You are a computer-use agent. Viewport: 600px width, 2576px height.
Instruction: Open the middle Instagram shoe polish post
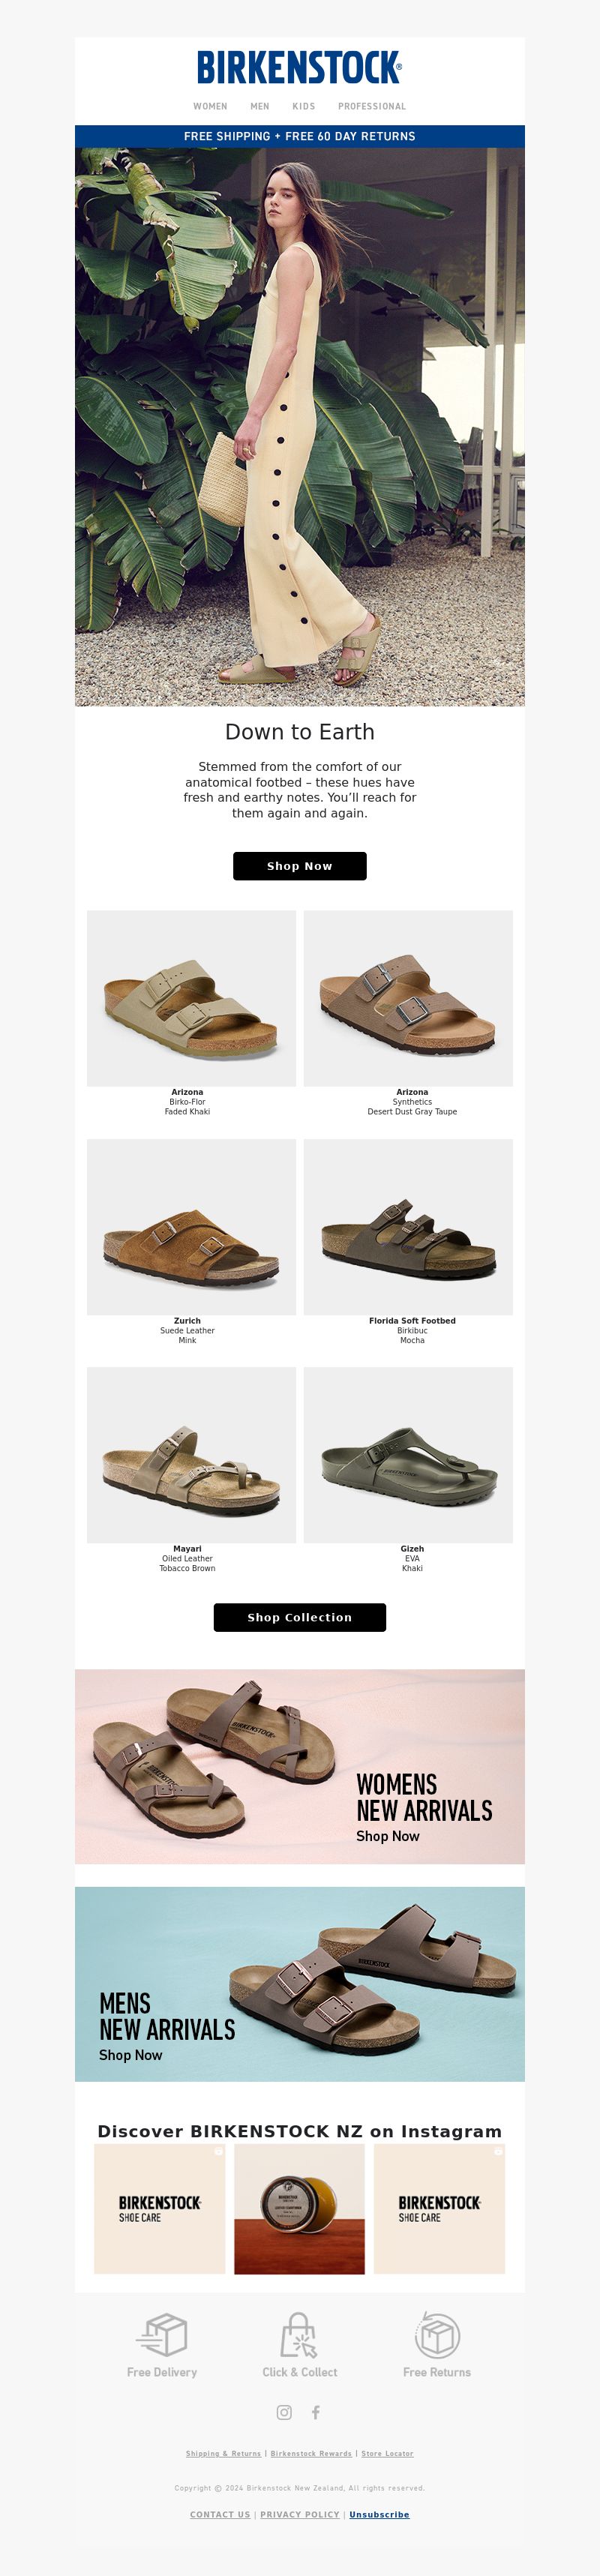[x=299, y=2209]
